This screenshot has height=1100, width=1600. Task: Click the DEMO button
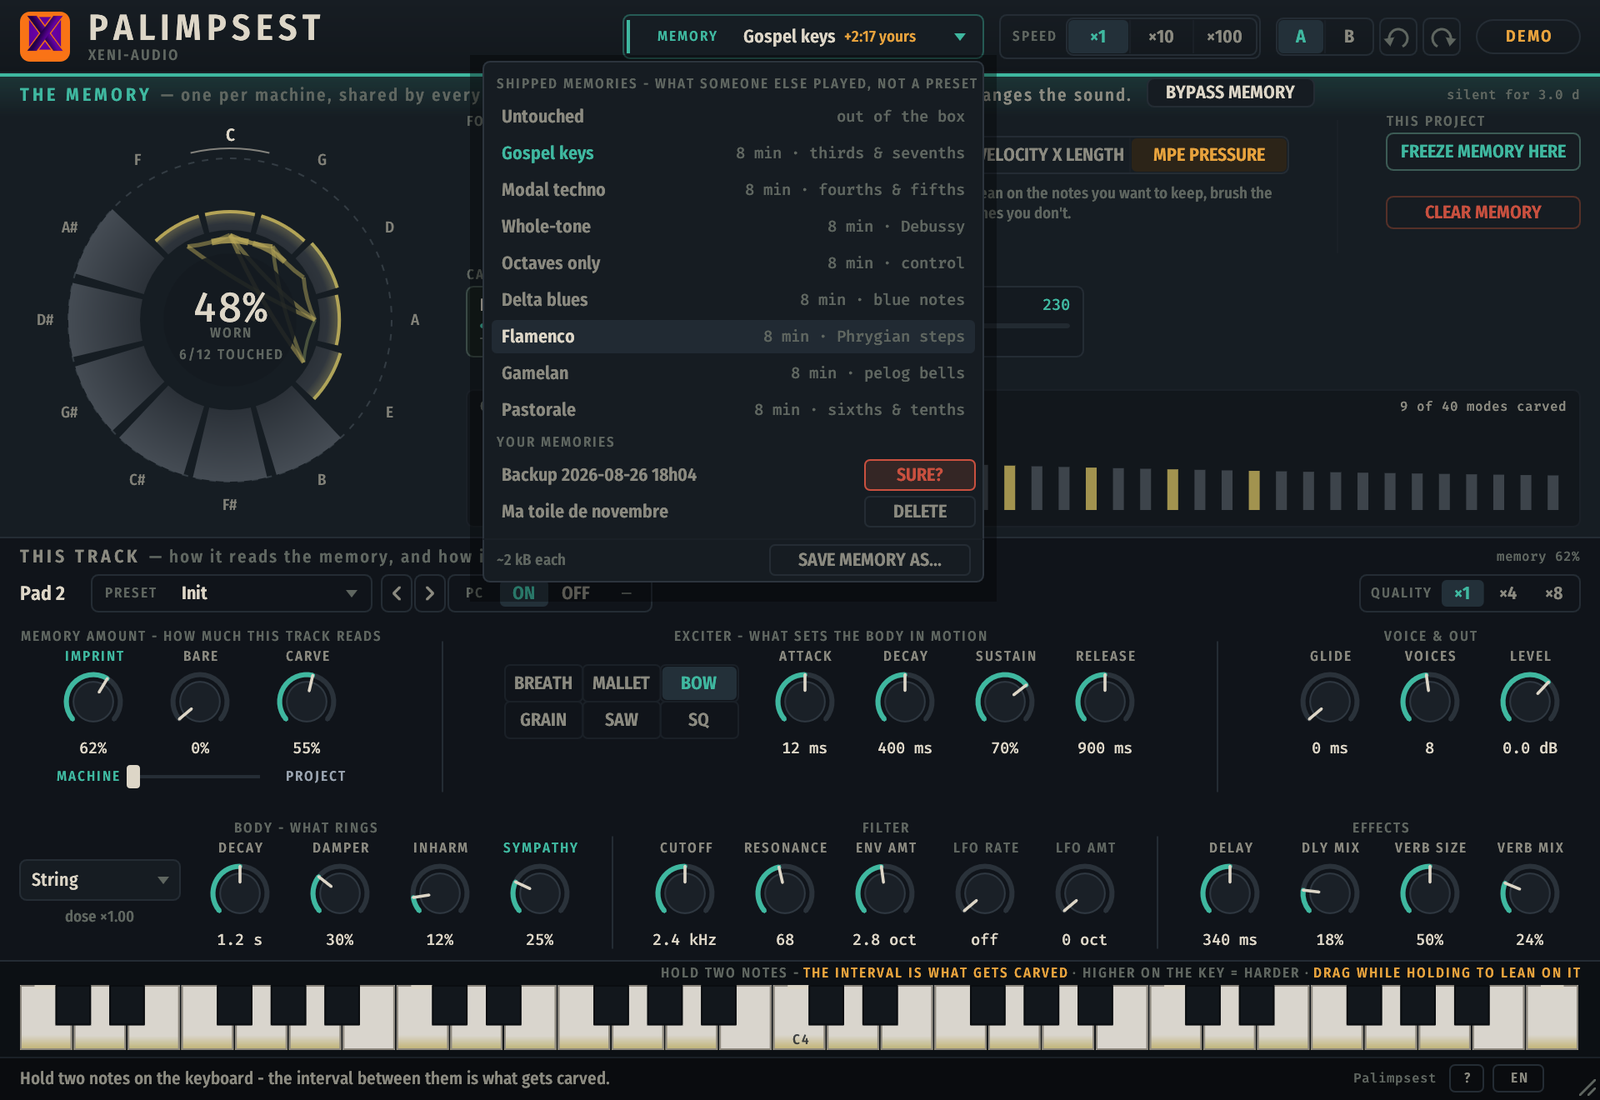point(1528,37)
